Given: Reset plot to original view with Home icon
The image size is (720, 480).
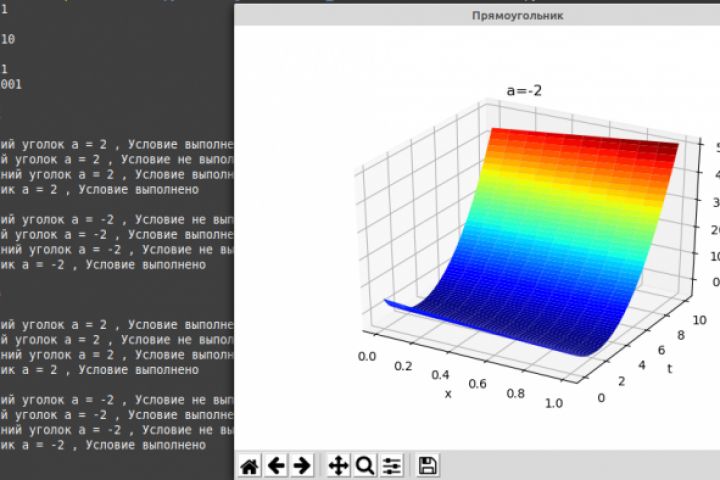Looking at the screenshot, I should point(249,466).
